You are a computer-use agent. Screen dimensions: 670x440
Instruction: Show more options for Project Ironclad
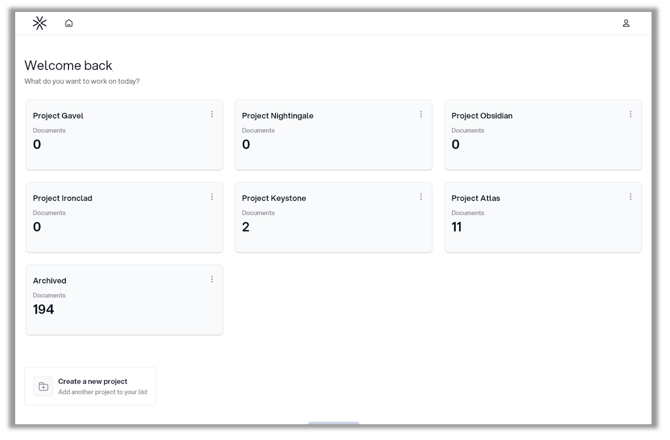tap(212, 197)
